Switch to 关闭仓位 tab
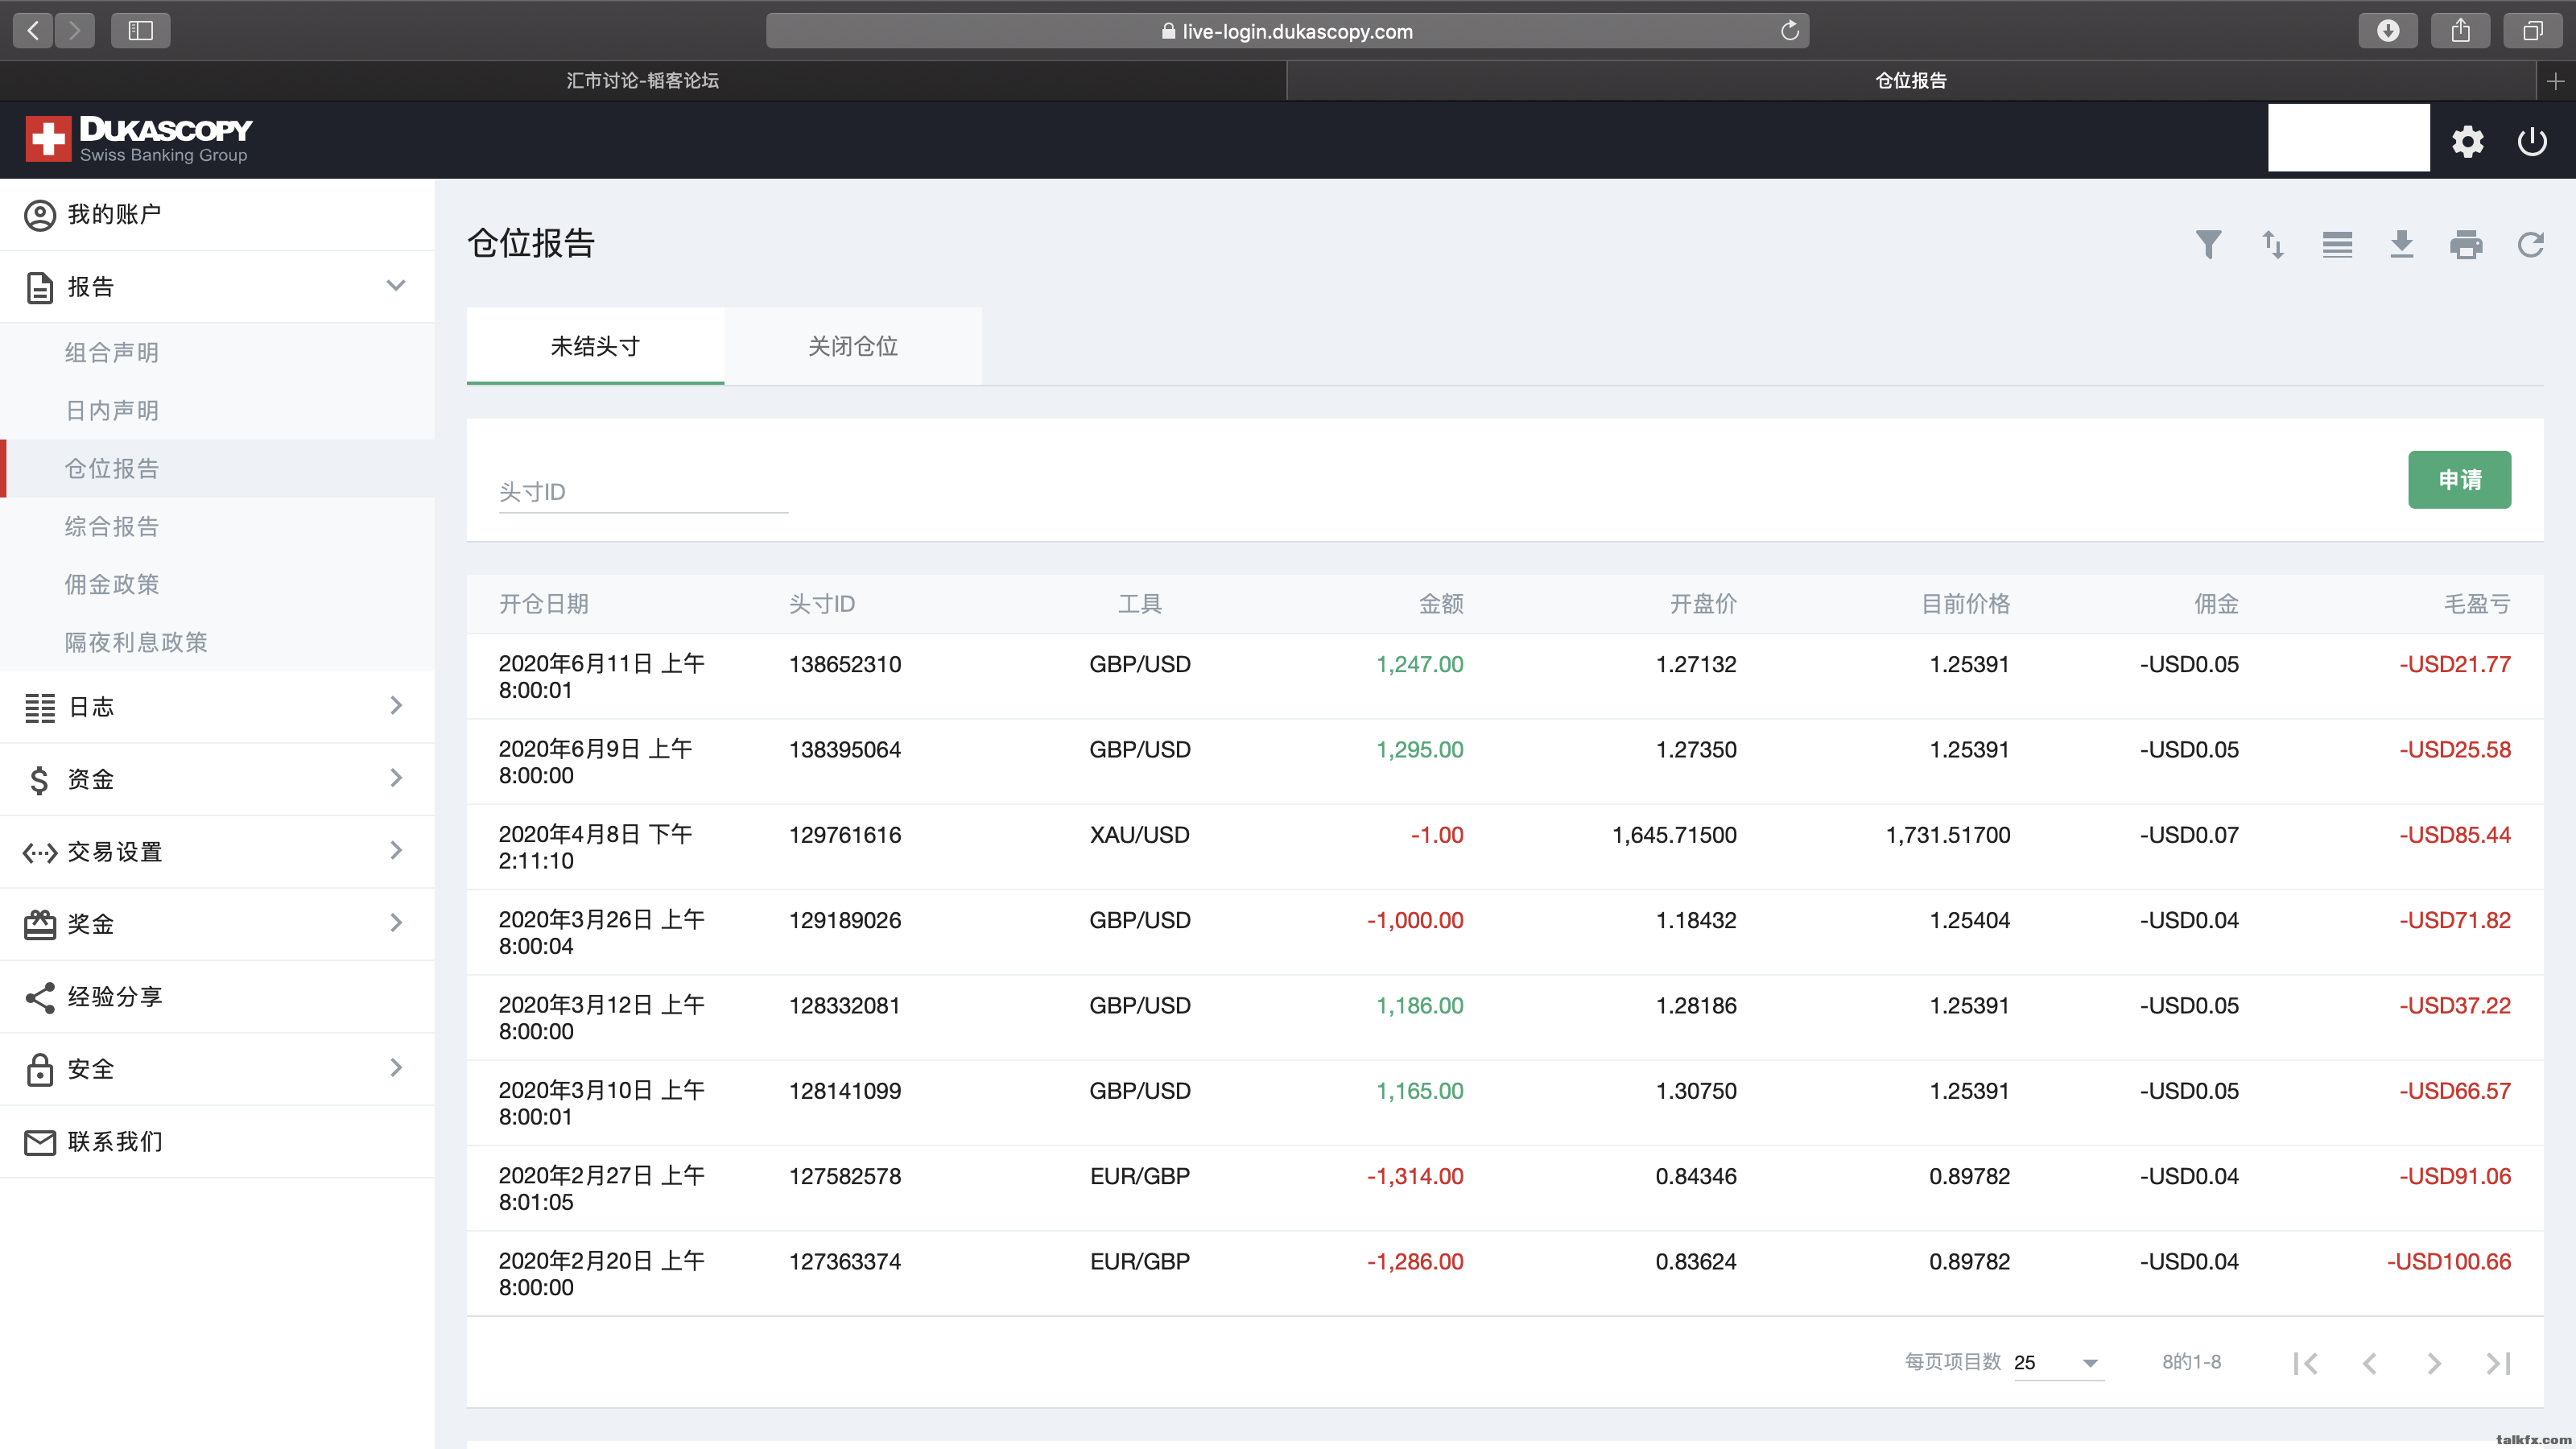 [853, 346]
